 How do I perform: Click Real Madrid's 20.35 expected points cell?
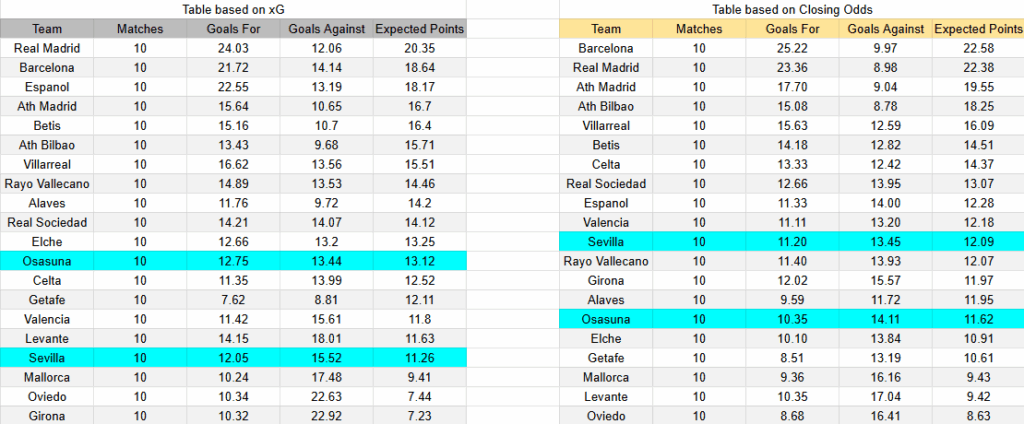(419, 48)
